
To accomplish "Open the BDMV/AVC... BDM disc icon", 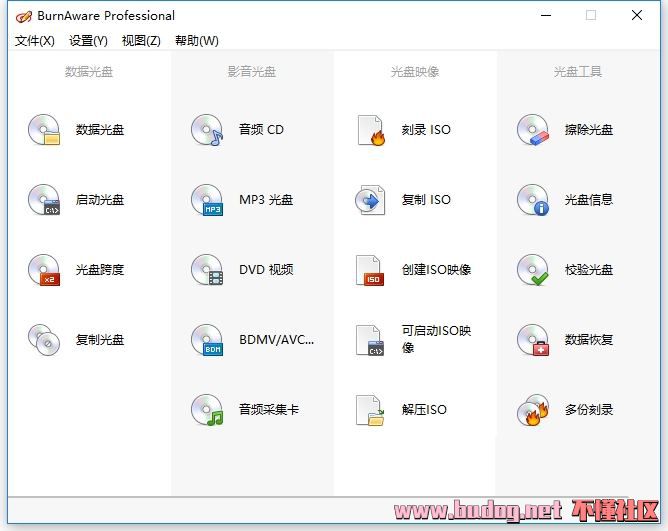I will [207, 340].
